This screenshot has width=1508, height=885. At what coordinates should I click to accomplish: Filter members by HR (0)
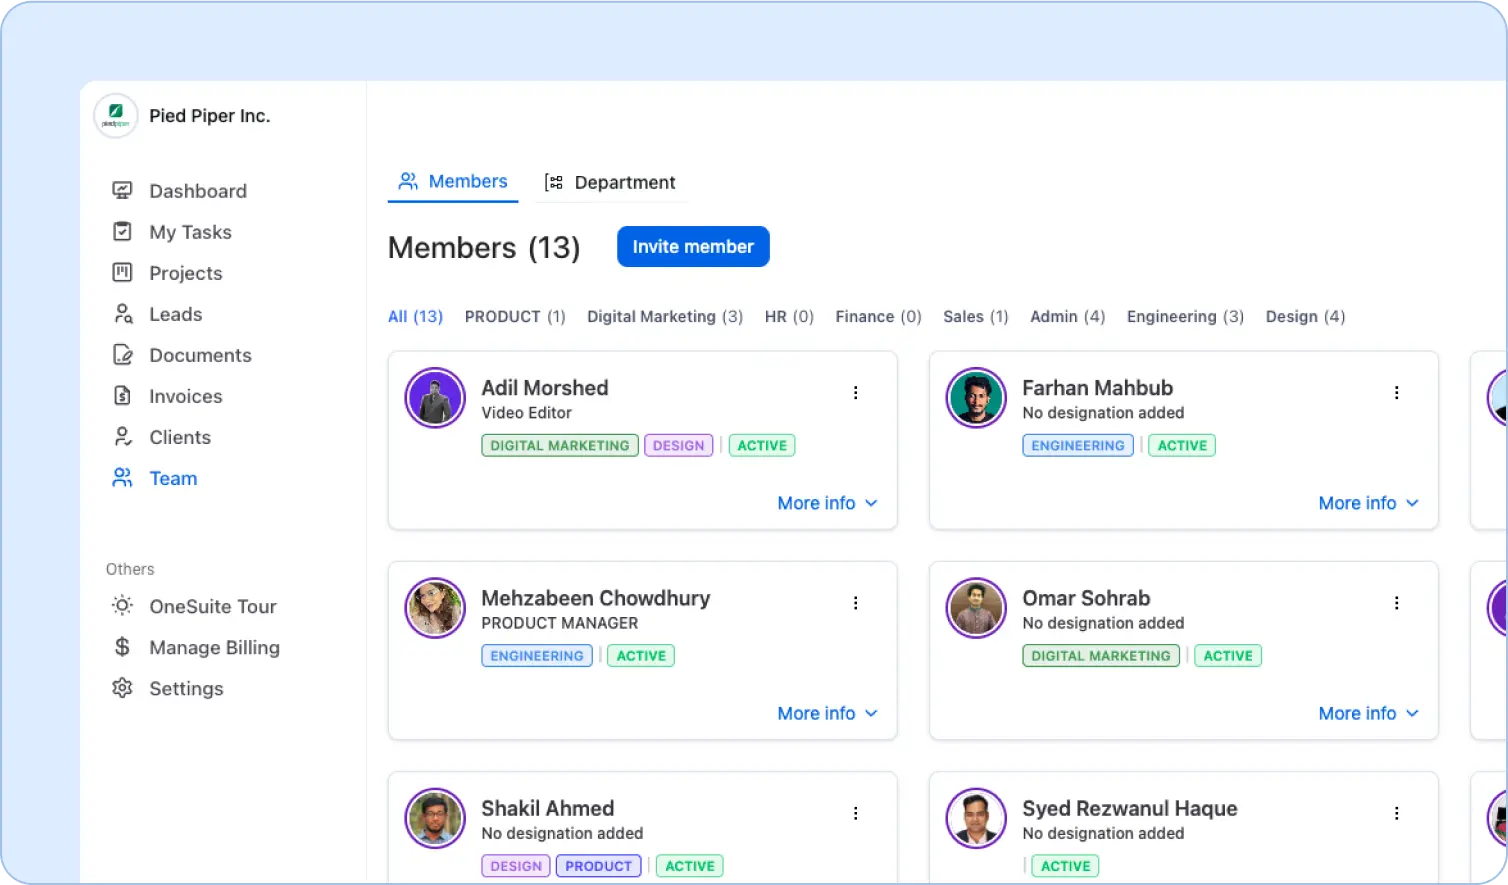pyautogui.click(x=789, y=316)
